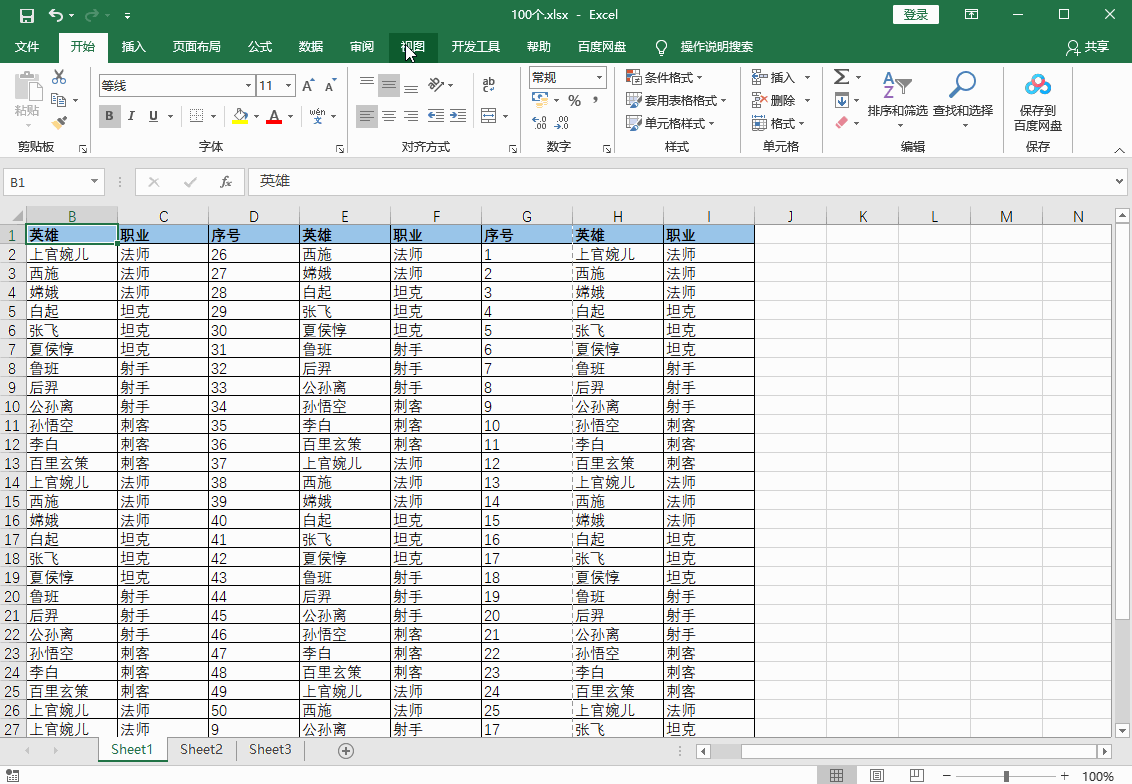Click the Format Painter brush icon
The height and width of the screenshot is (784, 1132).
[59, 123]
